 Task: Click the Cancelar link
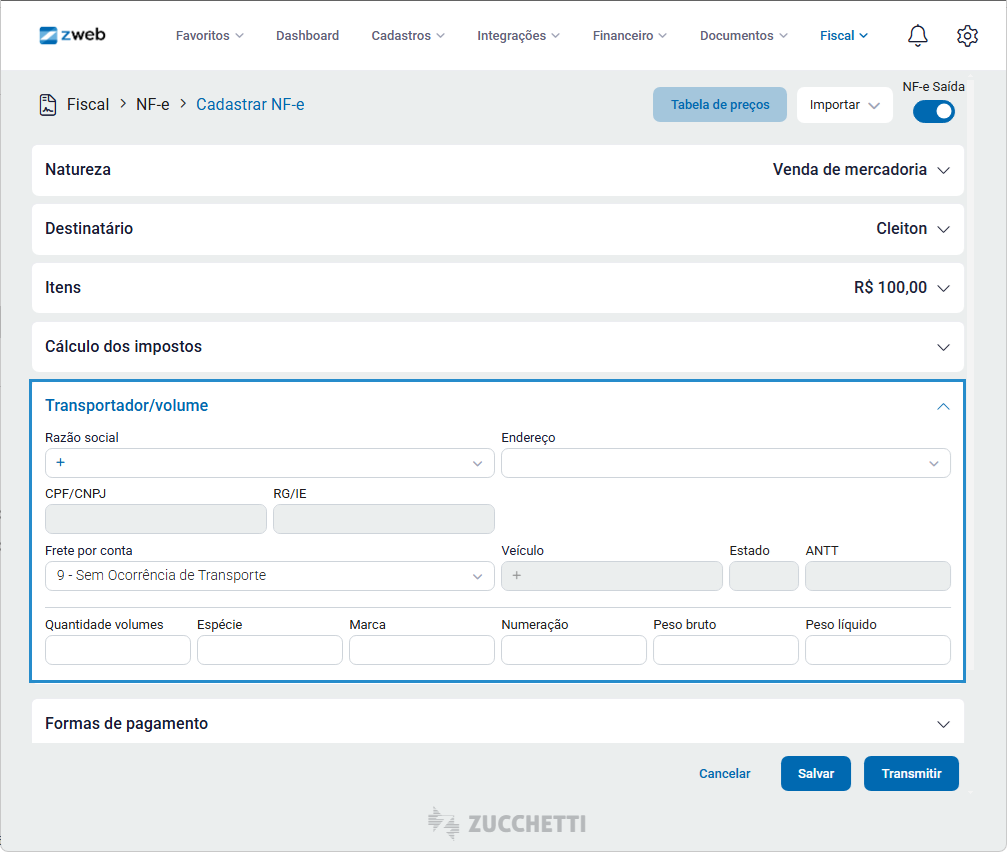click(724, 774)
